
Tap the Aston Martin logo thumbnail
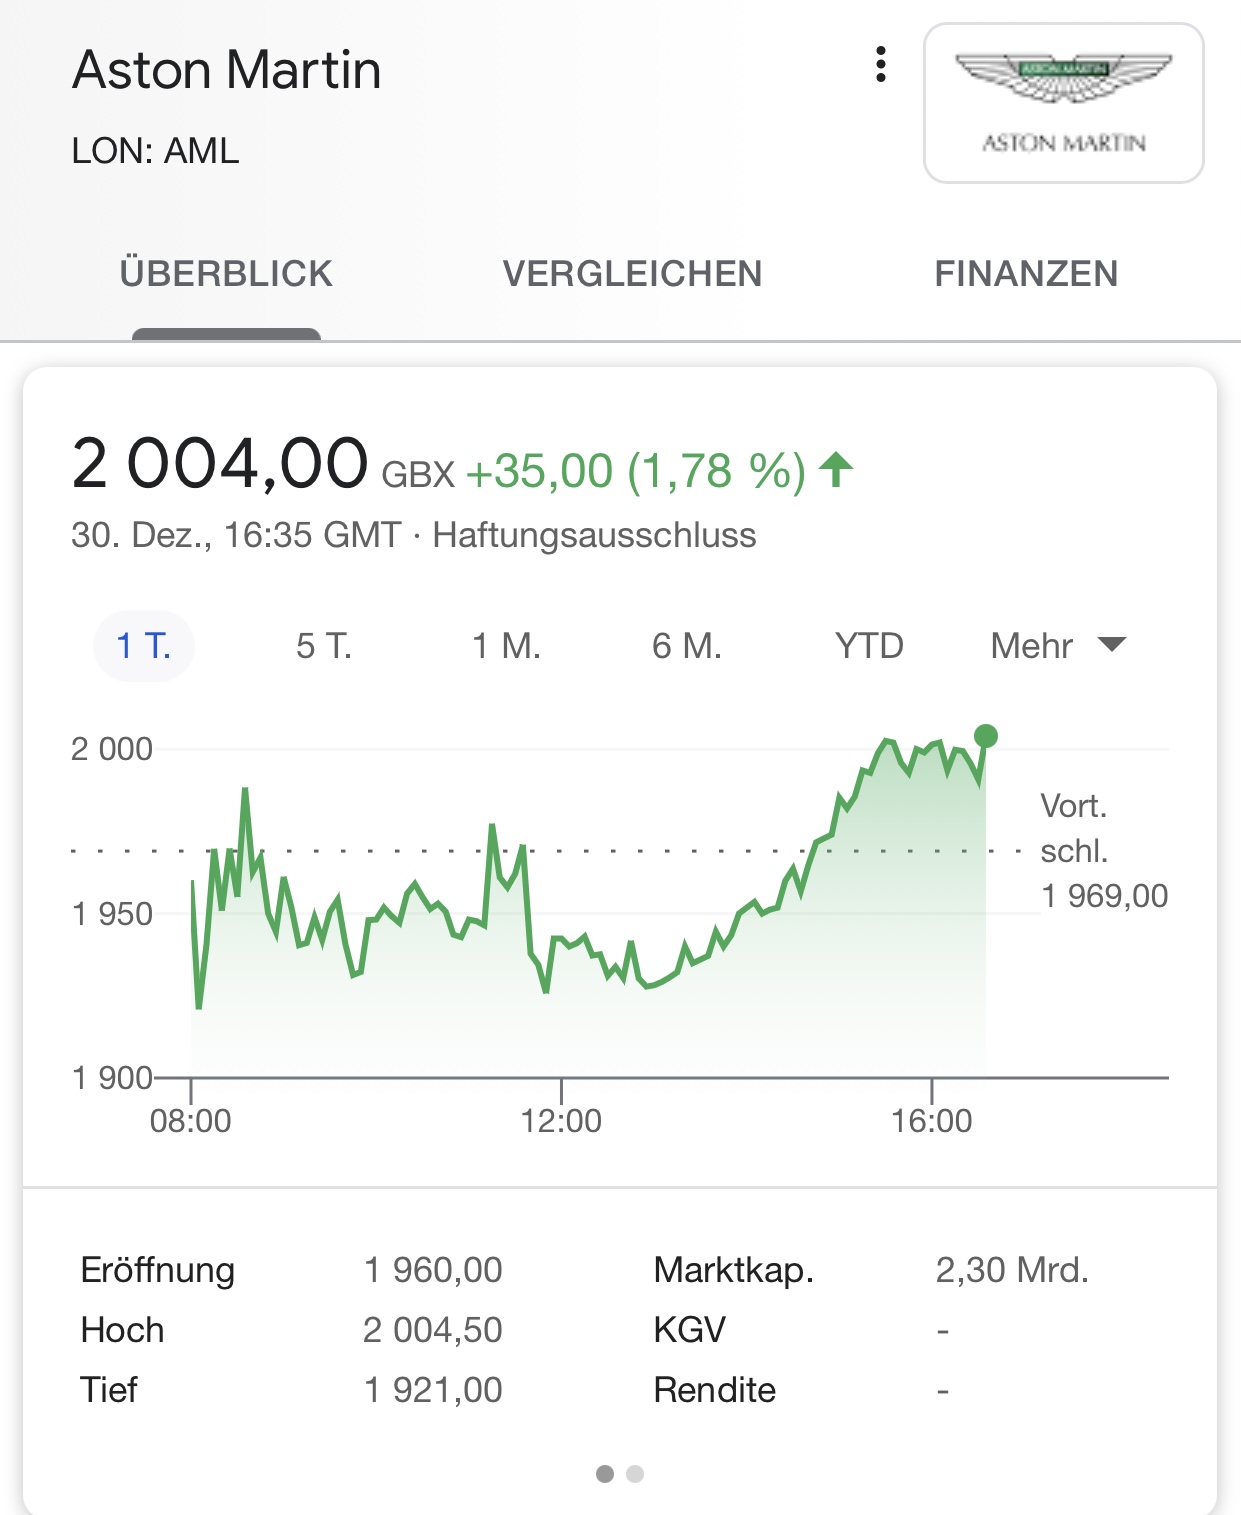click(x=1063, y=103)
